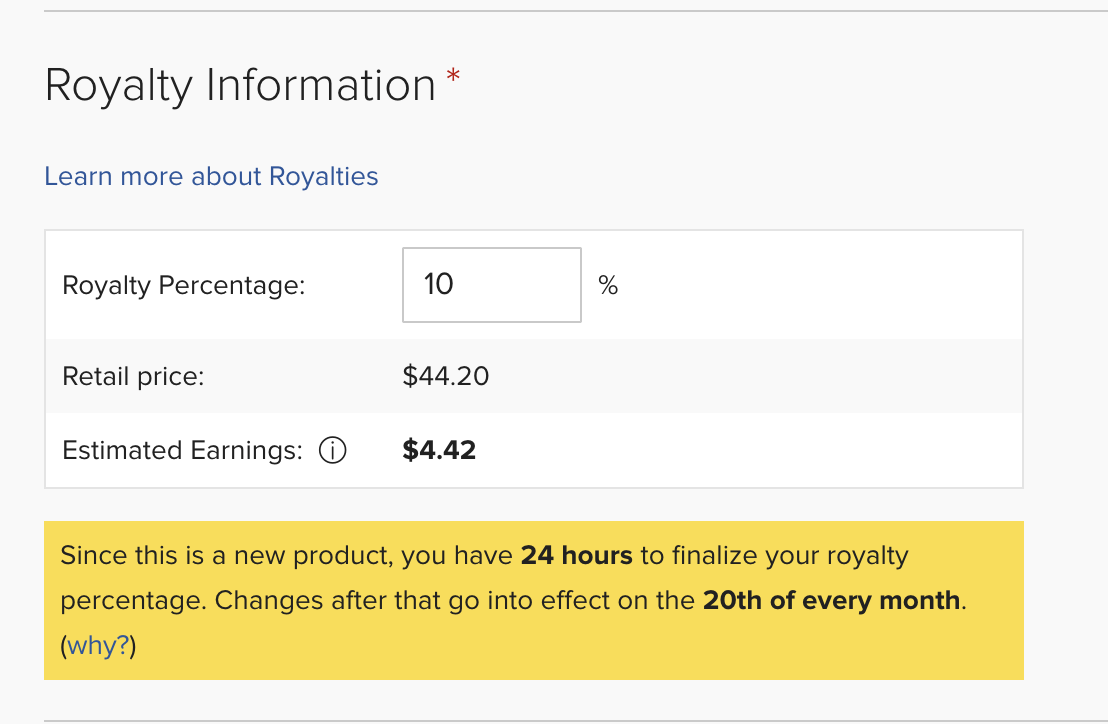Click the Royalty Information heading
Viewport: 1108px width, 724px height.
pos(240,86)
